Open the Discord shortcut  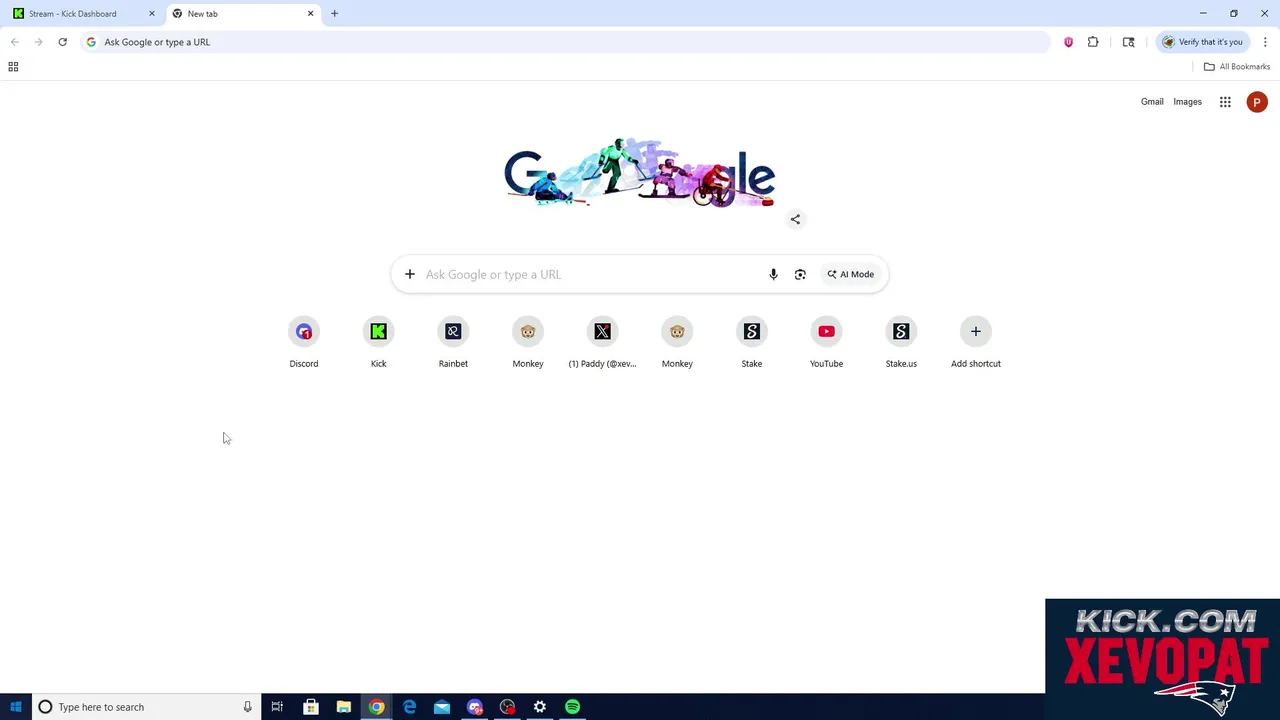pyautogui.click(x=304, y=342)
